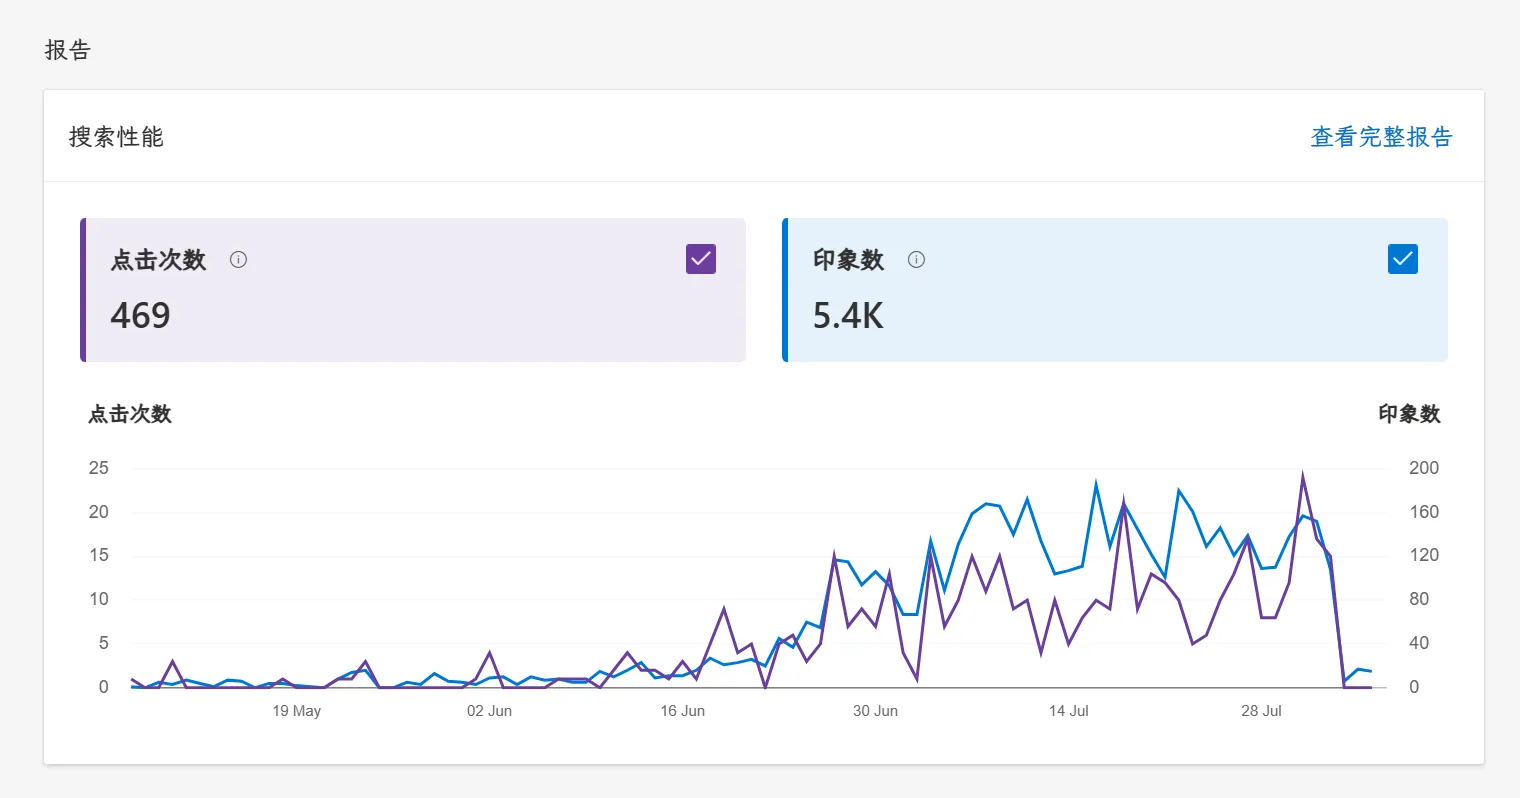Viewport: 1520px width, 798px height.
Task: Select the 16 Jun date label
Action: [x=682, y=711]
